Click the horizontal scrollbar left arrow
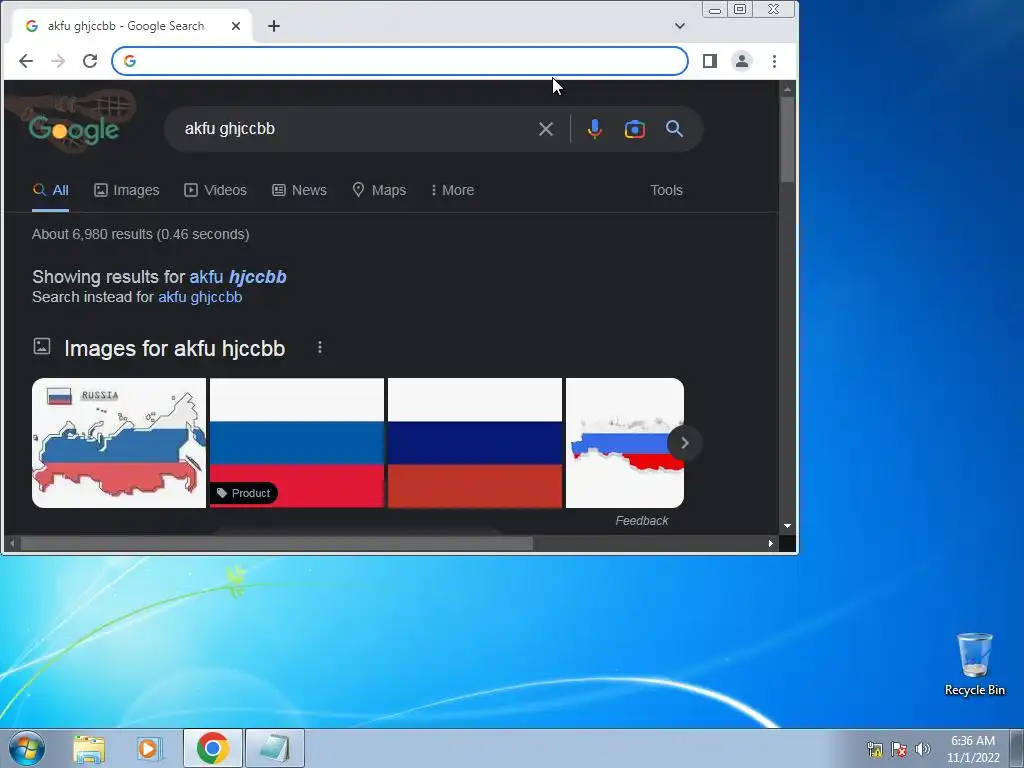This screenshot has height=768, width=1024. pos(12,543)
